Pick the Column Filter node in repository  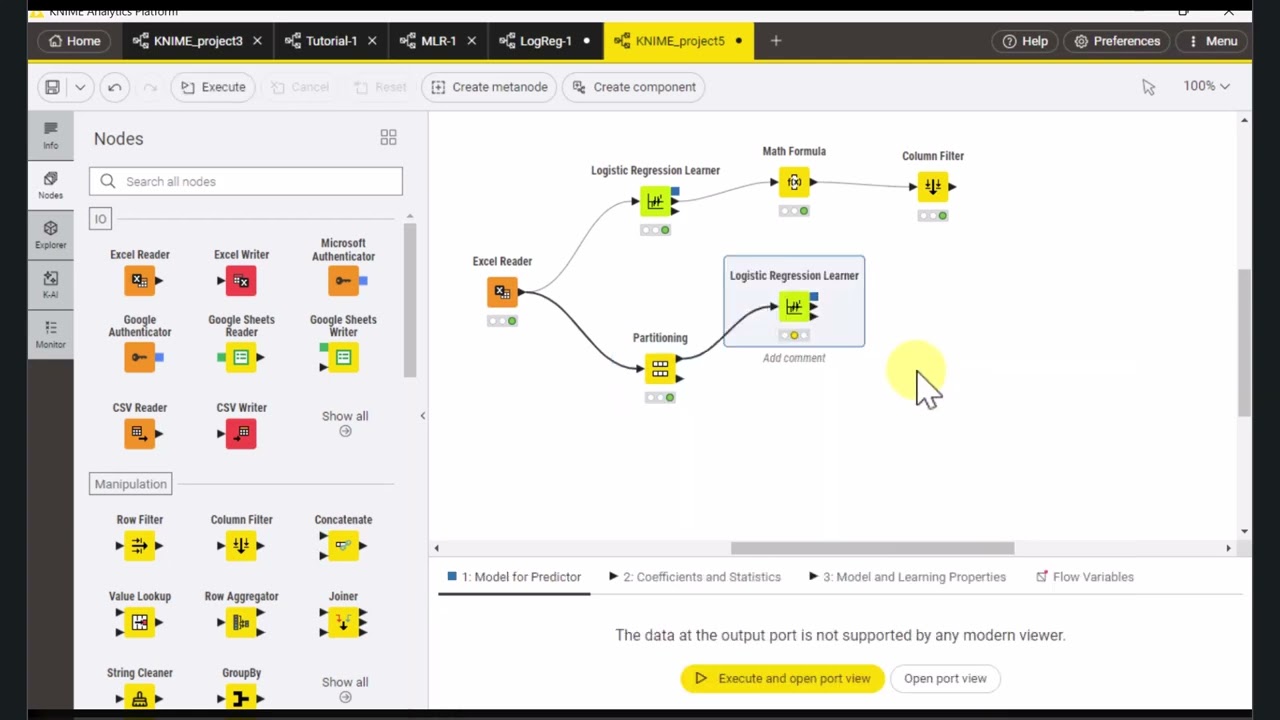[x=241, y=545]
